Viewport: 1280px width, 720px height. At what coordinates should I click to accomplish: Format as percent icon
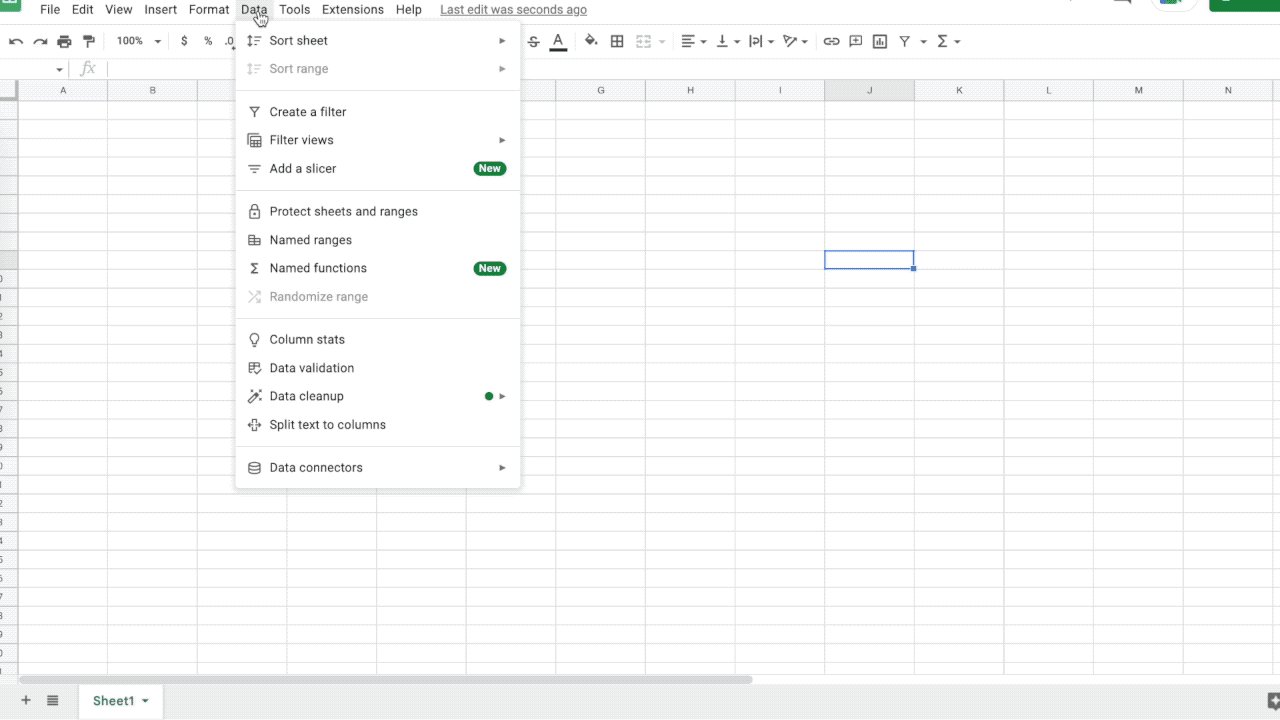(x=208, y=41)
